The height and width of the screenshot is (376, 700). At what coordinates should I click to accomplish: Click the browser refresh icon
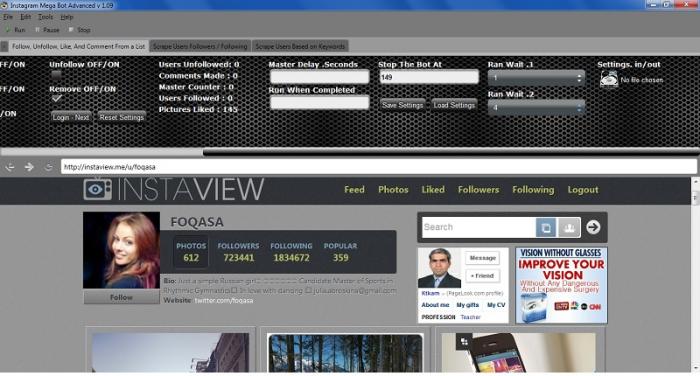click(49, 167)
